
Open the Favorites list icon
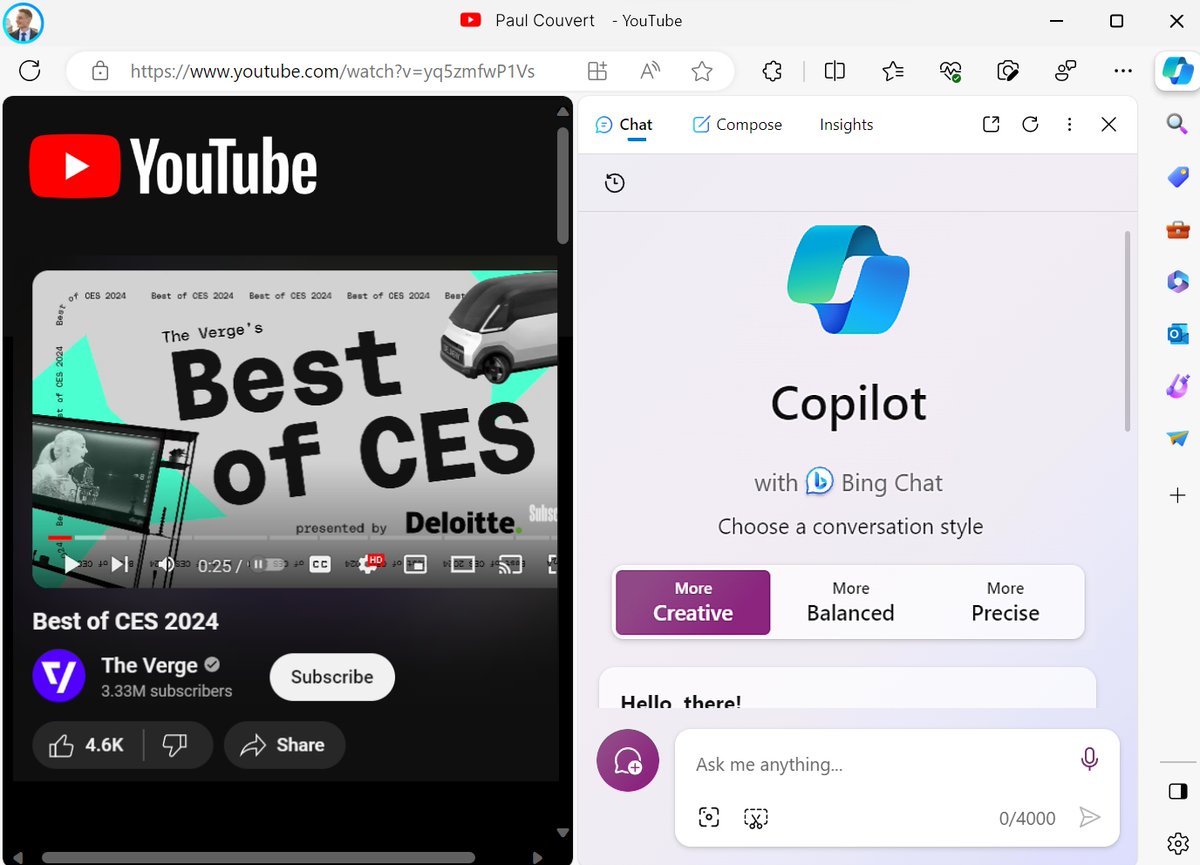click(x=893, y=71)
